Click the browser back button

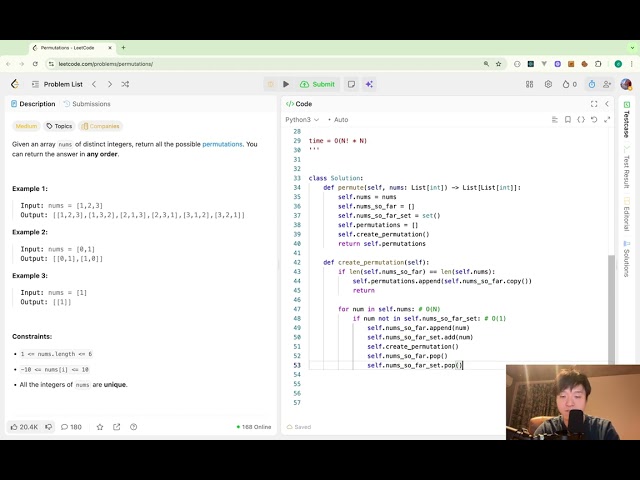tap(8, 64)
